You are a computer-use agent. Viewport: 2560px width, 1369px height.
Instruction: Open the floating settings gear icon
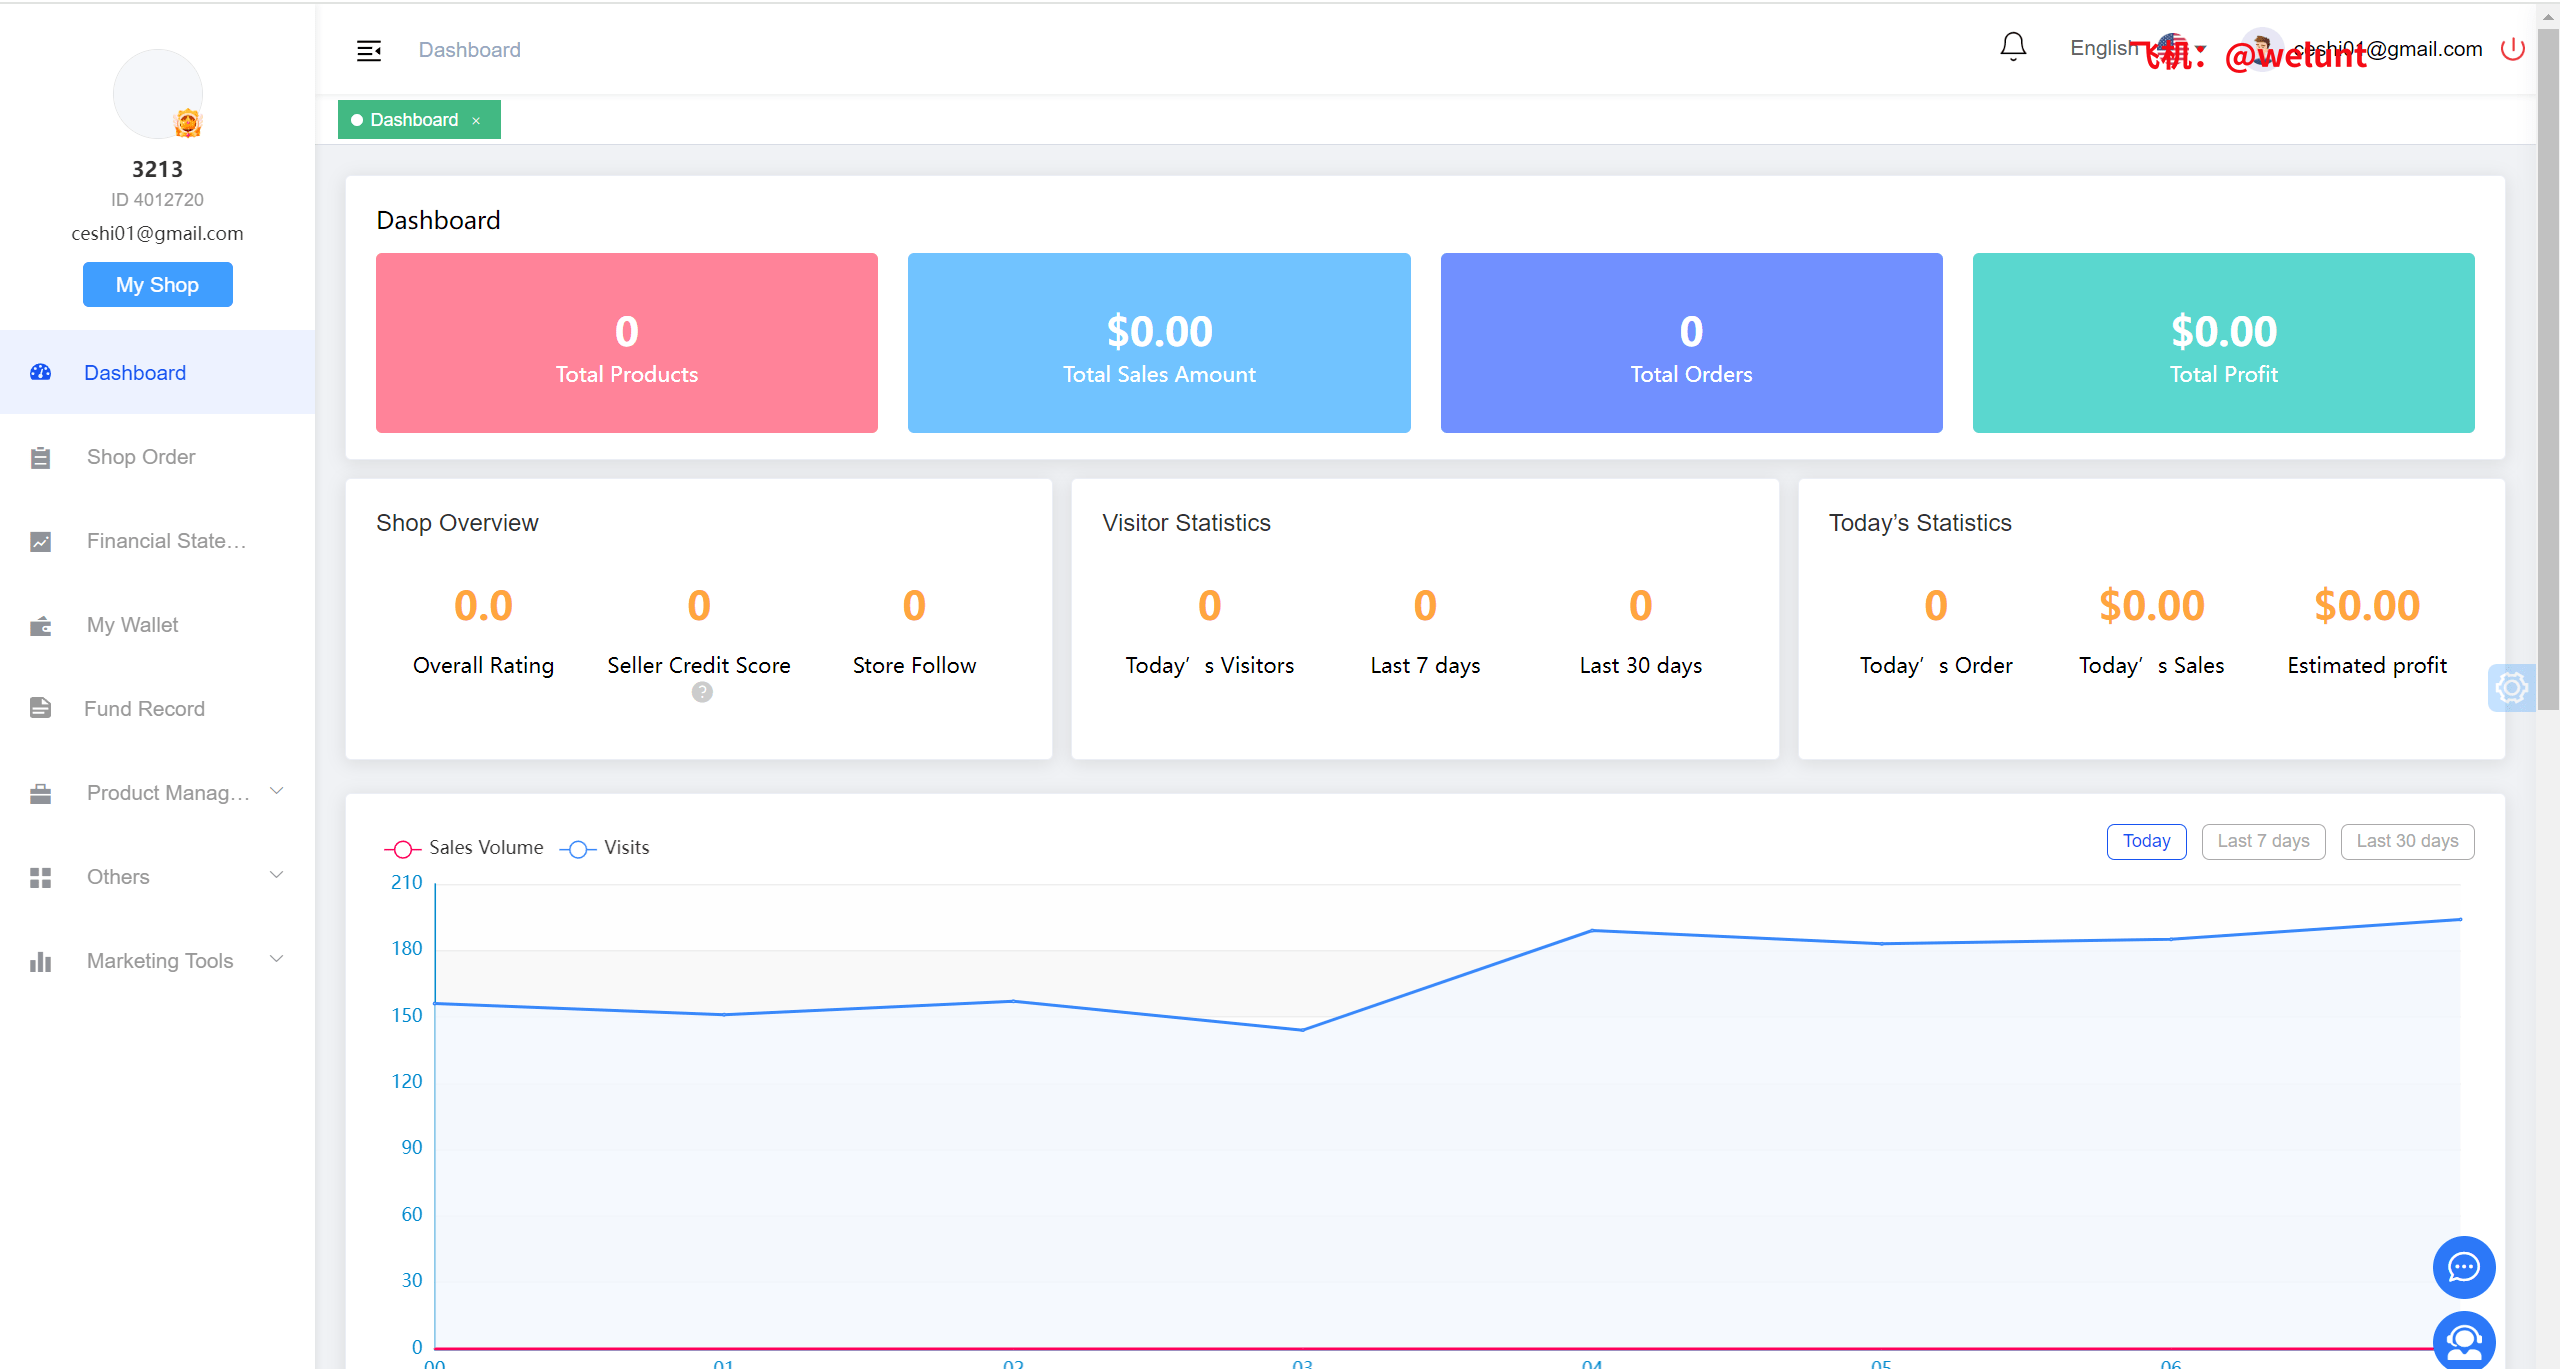[x=2511, y=688]
